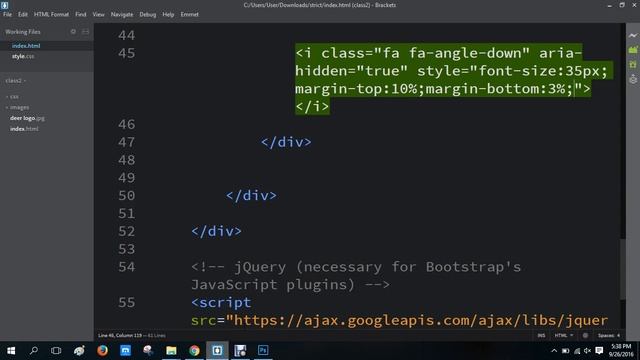Open the Debug menu
This screenshot has height=360, width=640.
tap(147, 14)
